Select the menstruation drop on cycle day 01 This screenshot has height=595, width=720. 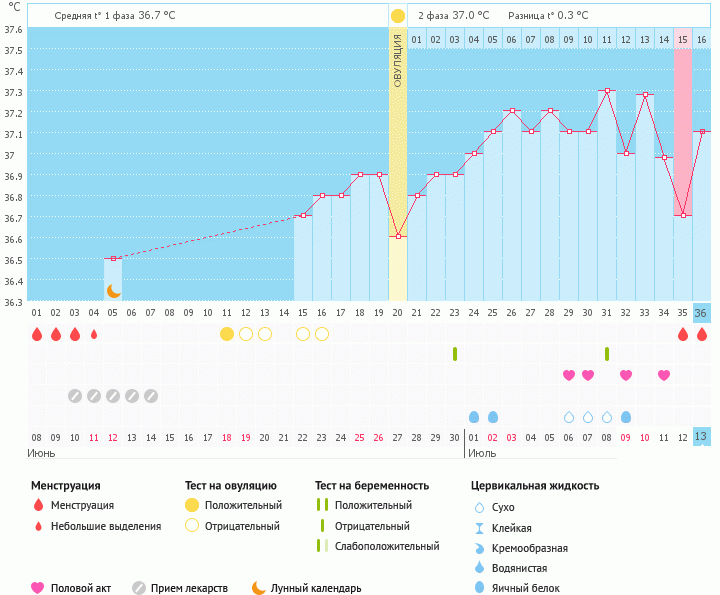(x=37, y=334)
